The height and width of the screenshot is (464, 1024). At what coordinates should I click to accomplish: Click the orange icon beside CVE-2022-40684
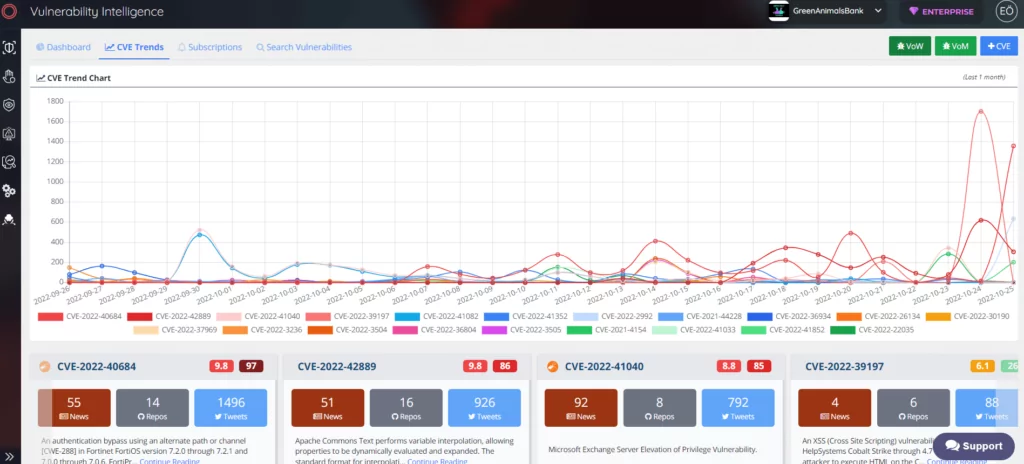pyautogui.click(x=45, y=367)
